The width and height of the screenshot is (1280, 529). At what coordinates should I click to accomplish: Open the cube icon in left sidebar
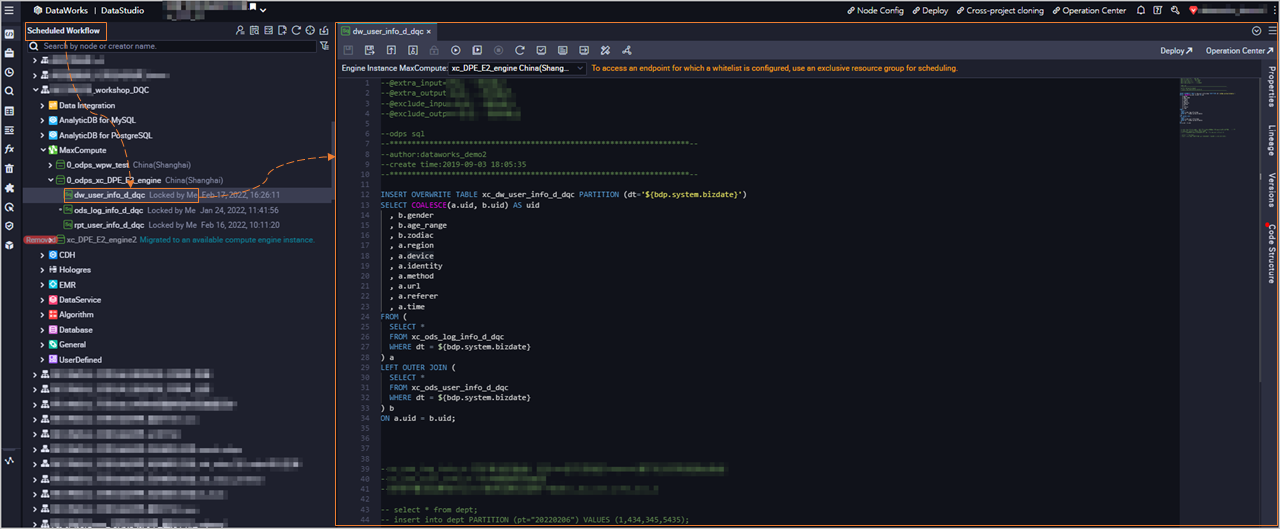[x=9, y=245]
